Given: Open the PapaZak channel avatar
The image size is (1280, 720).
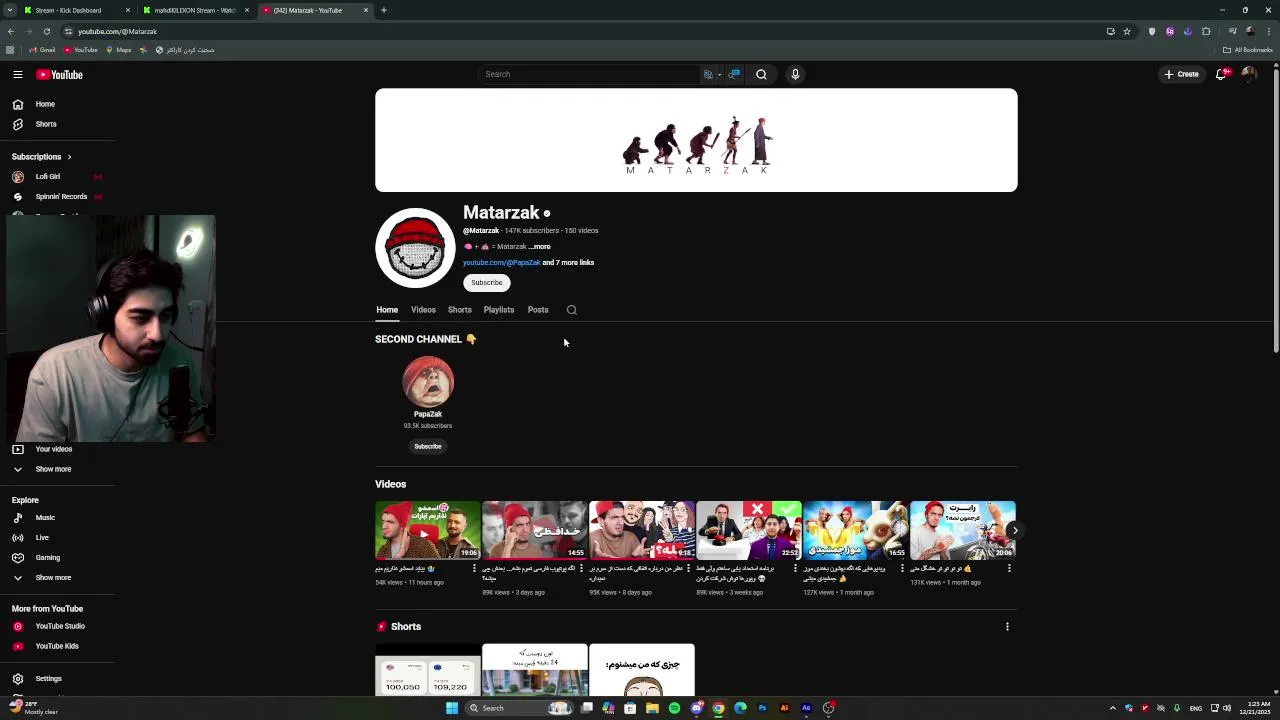Looking at the screenshot, I should [x=428, y=381].
